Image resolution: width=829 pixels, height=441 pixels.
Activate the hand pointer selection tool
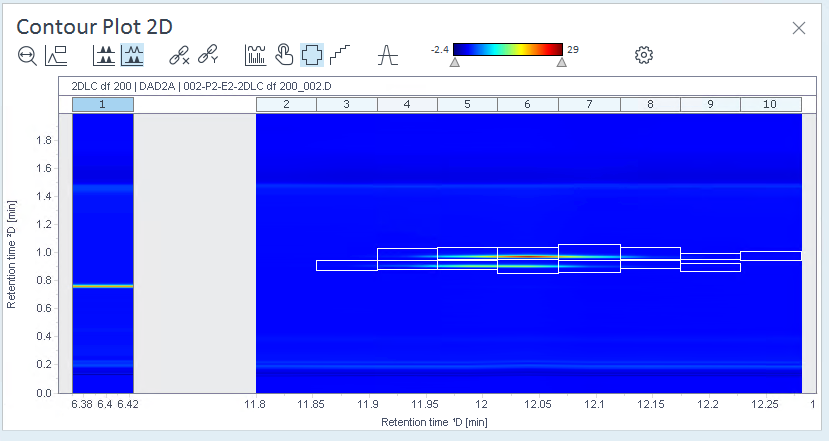(284, 55)
